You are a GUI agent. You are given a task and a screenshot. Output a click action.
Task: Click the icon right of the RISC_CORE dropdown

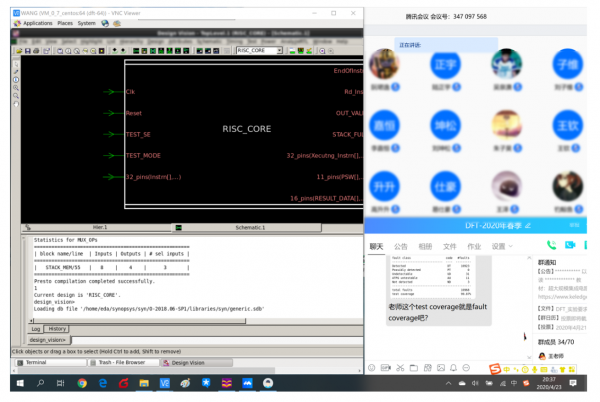pyautogui.click(x=292, y=50)
